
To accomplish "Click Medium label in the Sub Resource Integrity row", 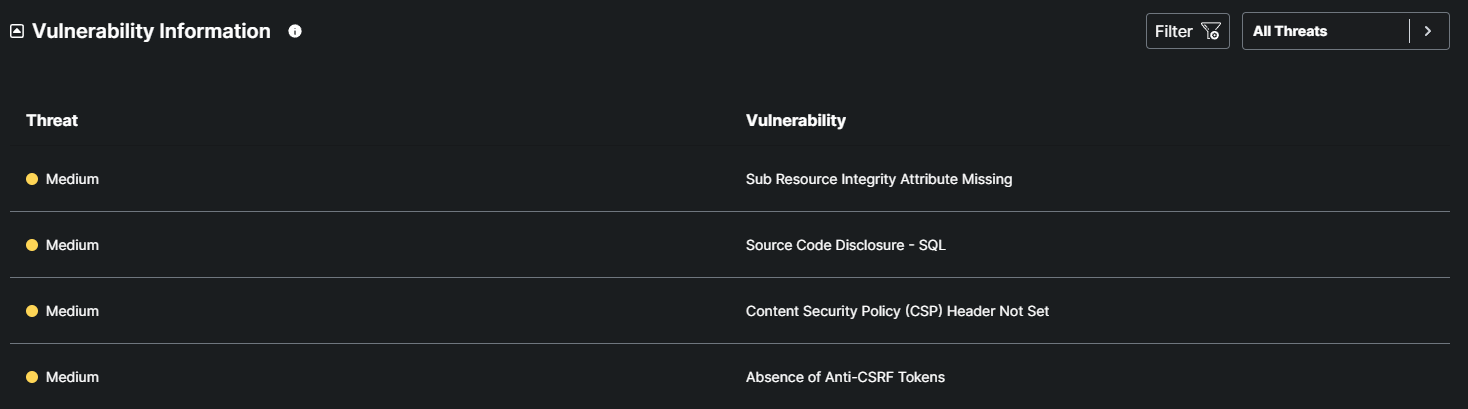I will [x=72, y=179].
